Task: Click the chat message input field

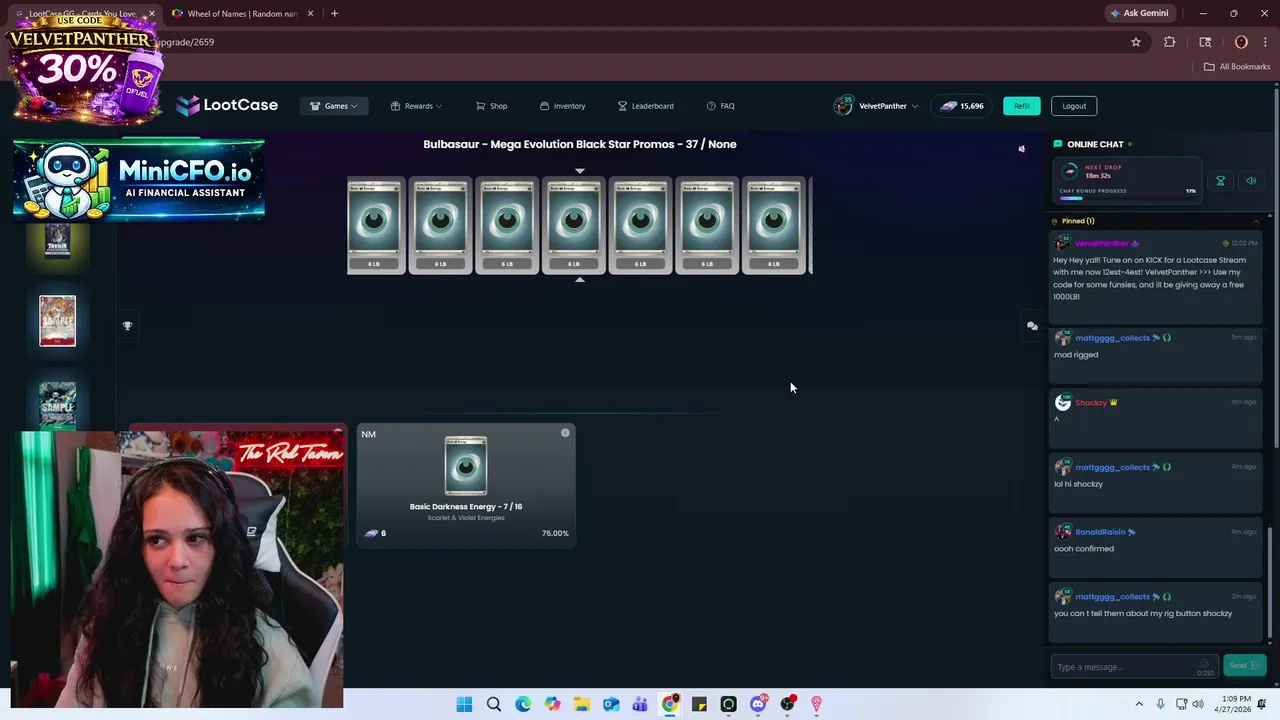Action: coord(1135,667)
